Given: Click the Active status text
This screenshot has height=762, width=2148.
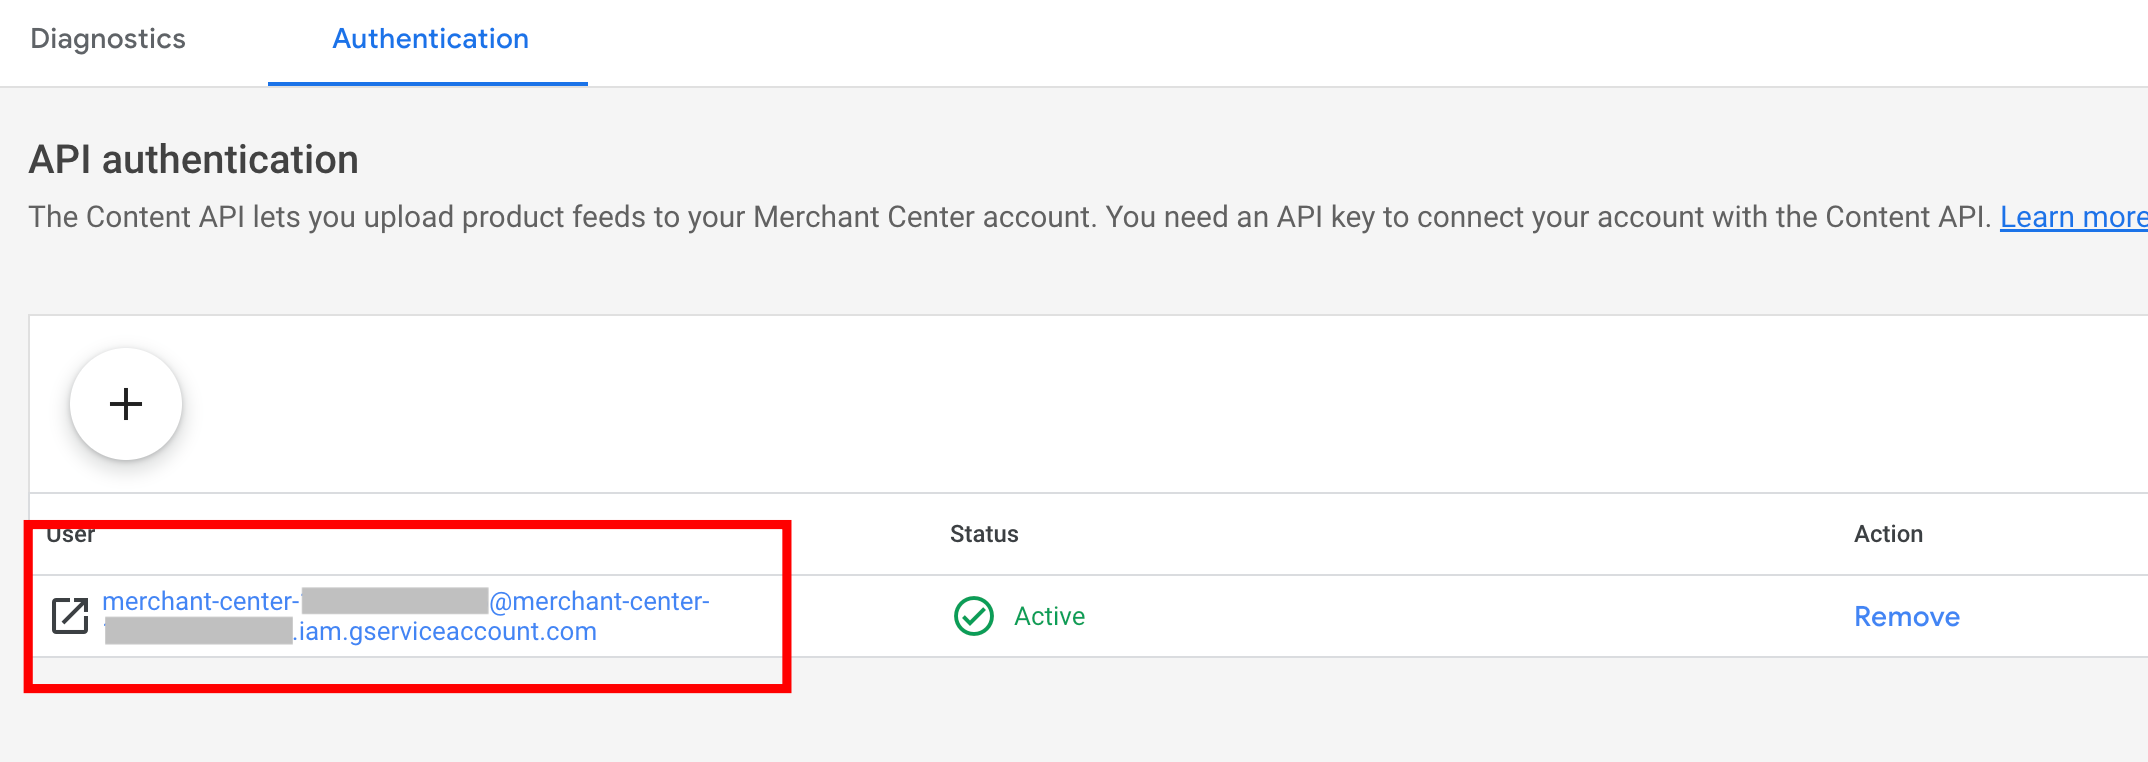Looking at the screenshot, I should pyautogui.click(x=1049, y=616).
